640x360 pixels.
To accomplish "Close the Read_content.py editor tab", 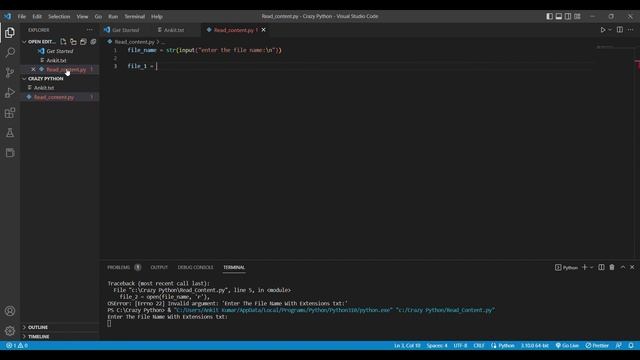I will click(x=264, y=30).
